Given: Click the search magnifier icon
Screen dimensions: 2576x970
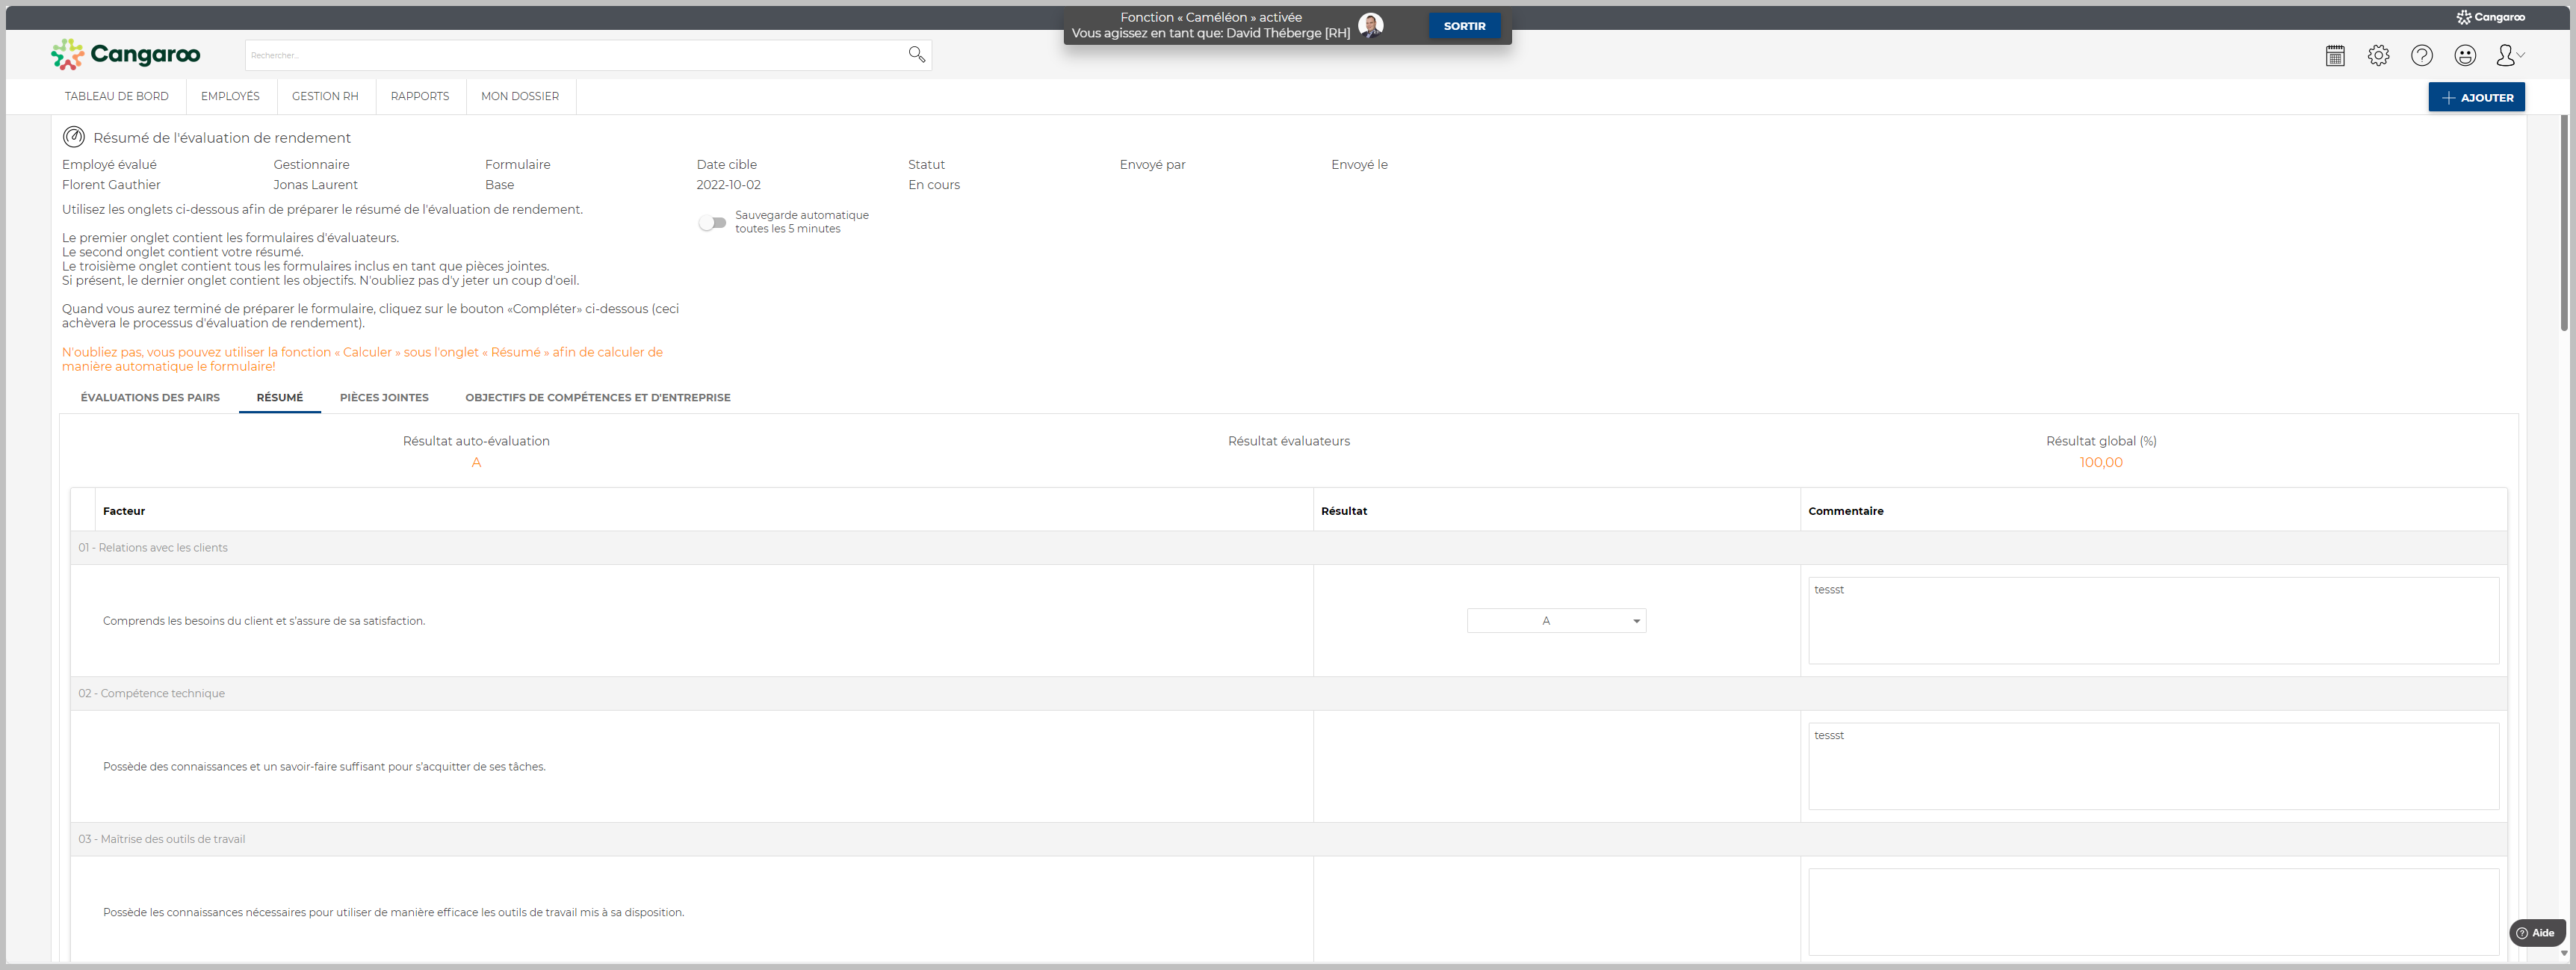Looking at the screenshot, I should point(916,54).
